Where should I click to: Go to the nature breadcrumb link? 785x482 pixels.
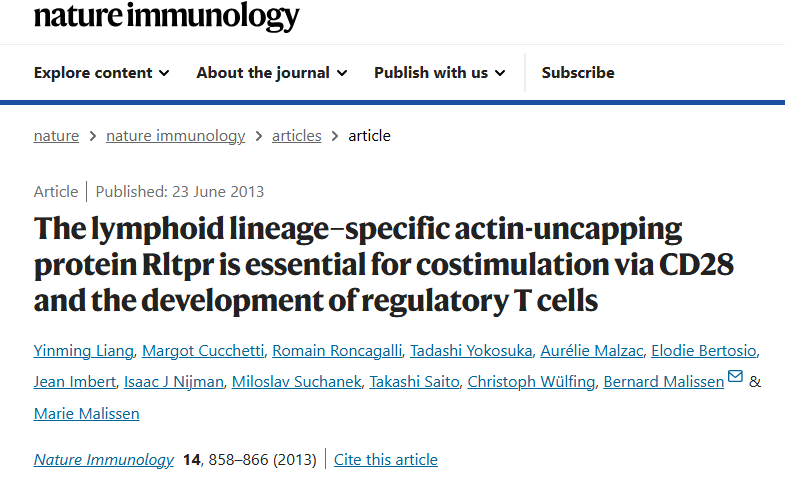coord(56,136)
